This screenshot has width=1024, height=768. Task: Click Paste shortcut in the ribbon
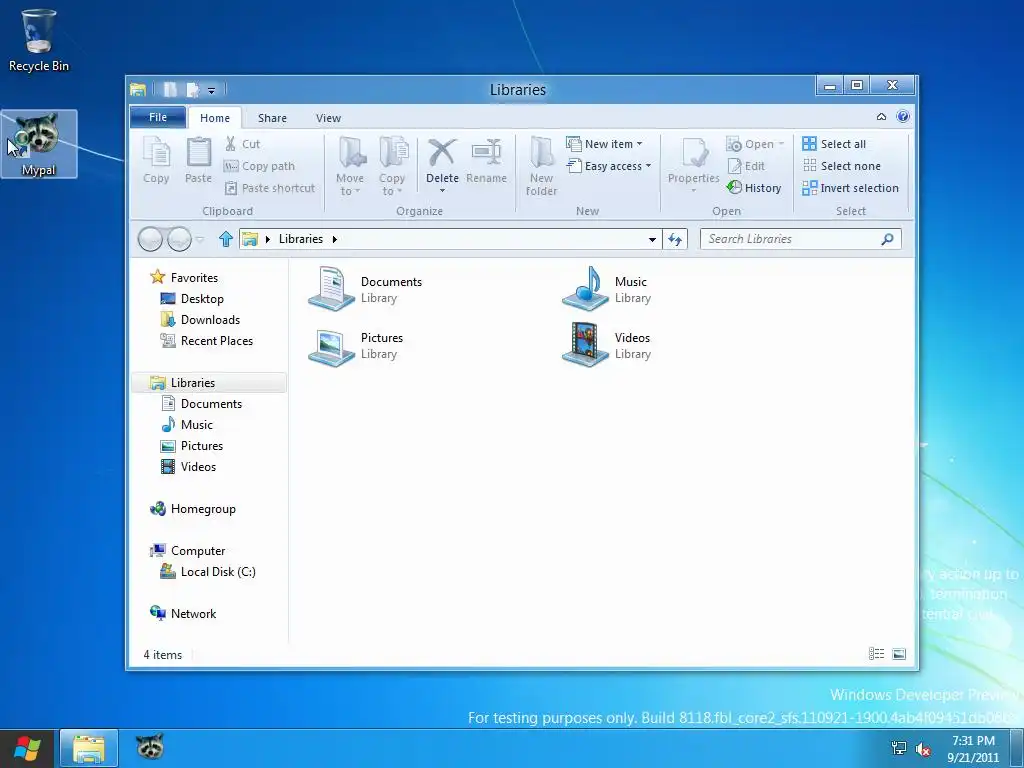[270, 188]
